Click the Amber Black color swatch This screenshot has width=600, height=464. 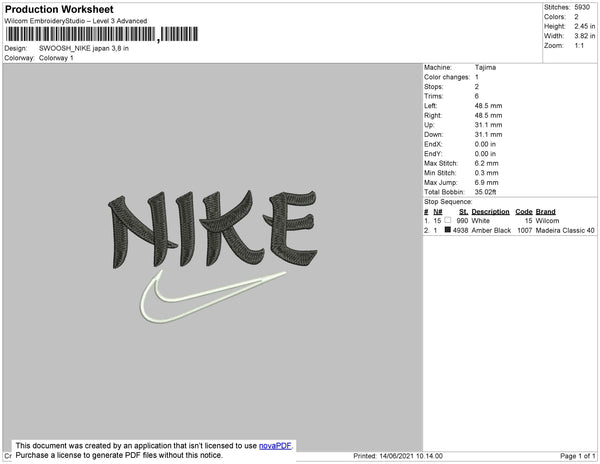[448, 230]
